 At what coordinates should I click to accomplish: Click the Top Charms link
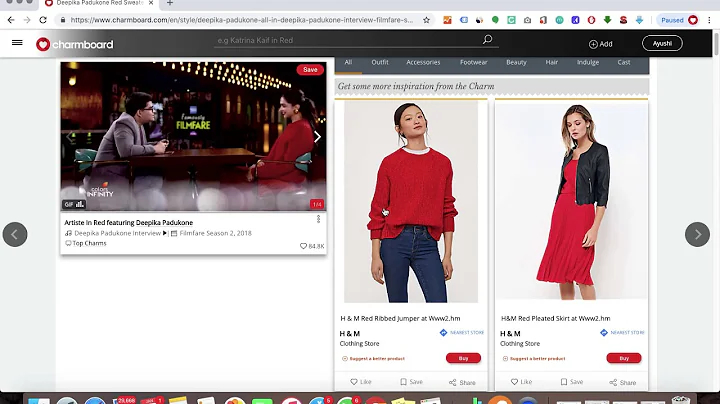pos(89,243)
